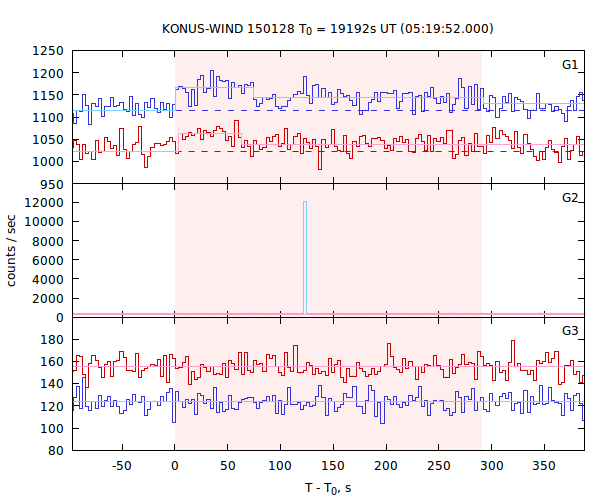Screen dimensions: 600x500
Task: Click the 1050 y-axis tick label
Action: pyautogui.click(x=48, y=140)
